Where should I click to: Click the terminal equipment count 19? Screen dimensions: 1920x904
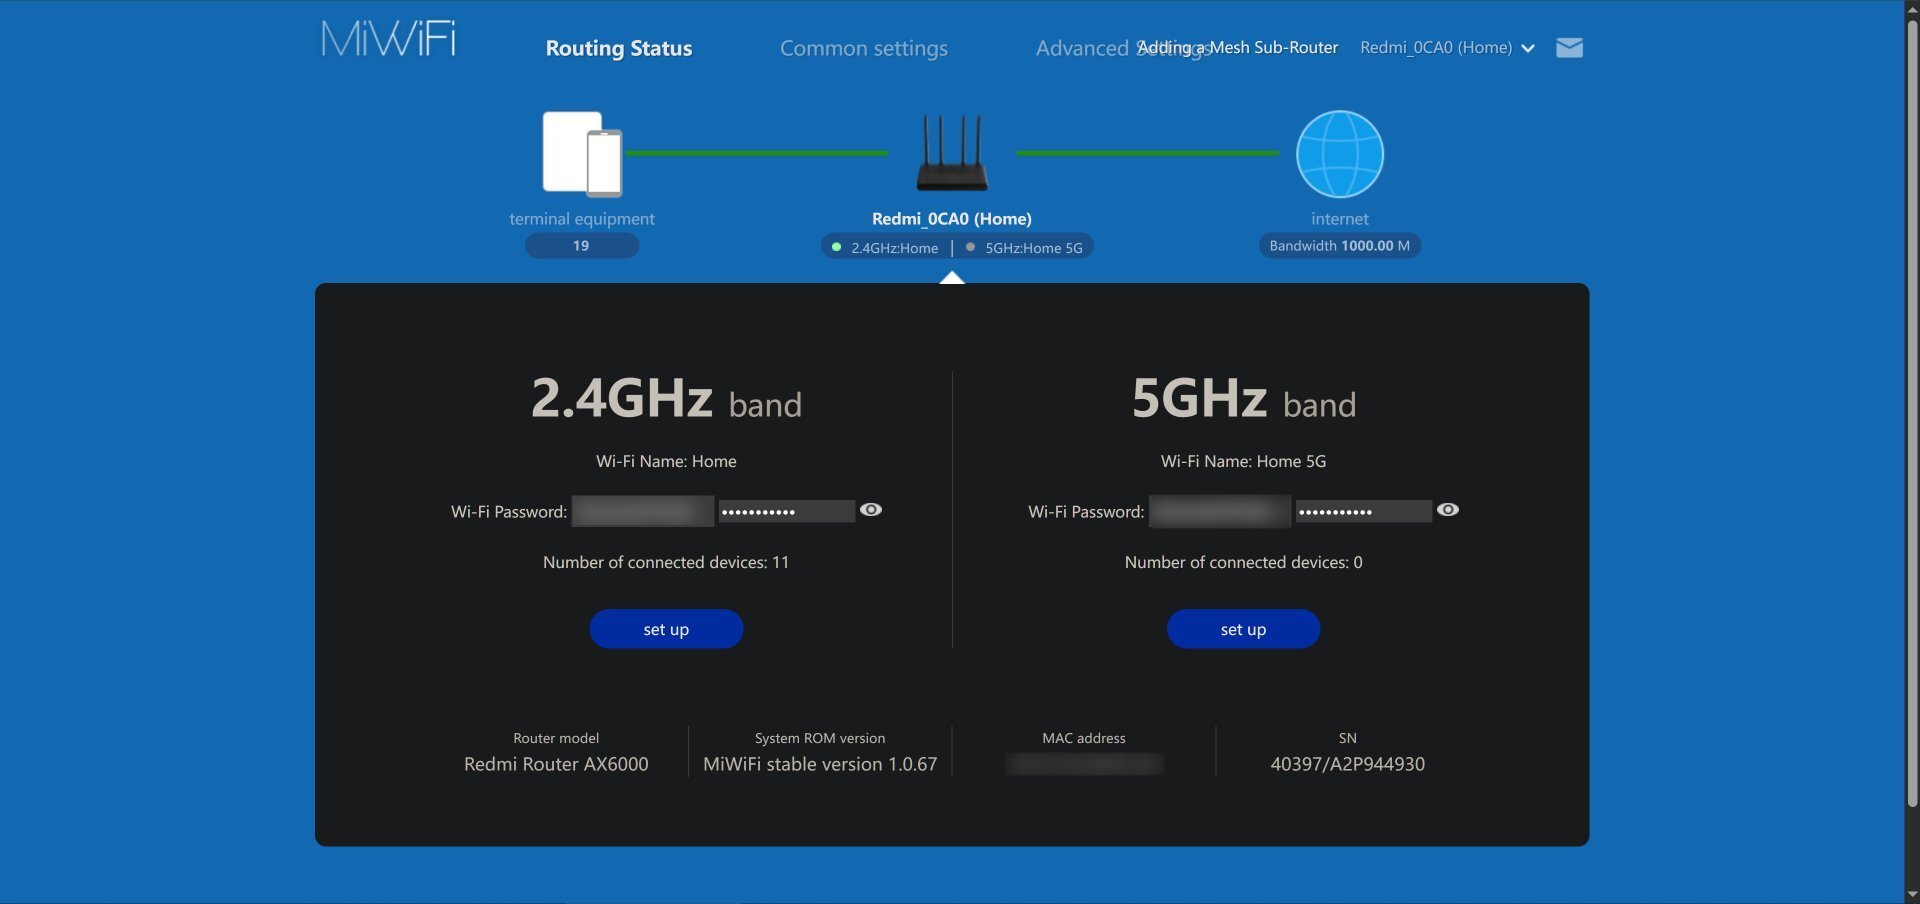[x=582, y=246]
